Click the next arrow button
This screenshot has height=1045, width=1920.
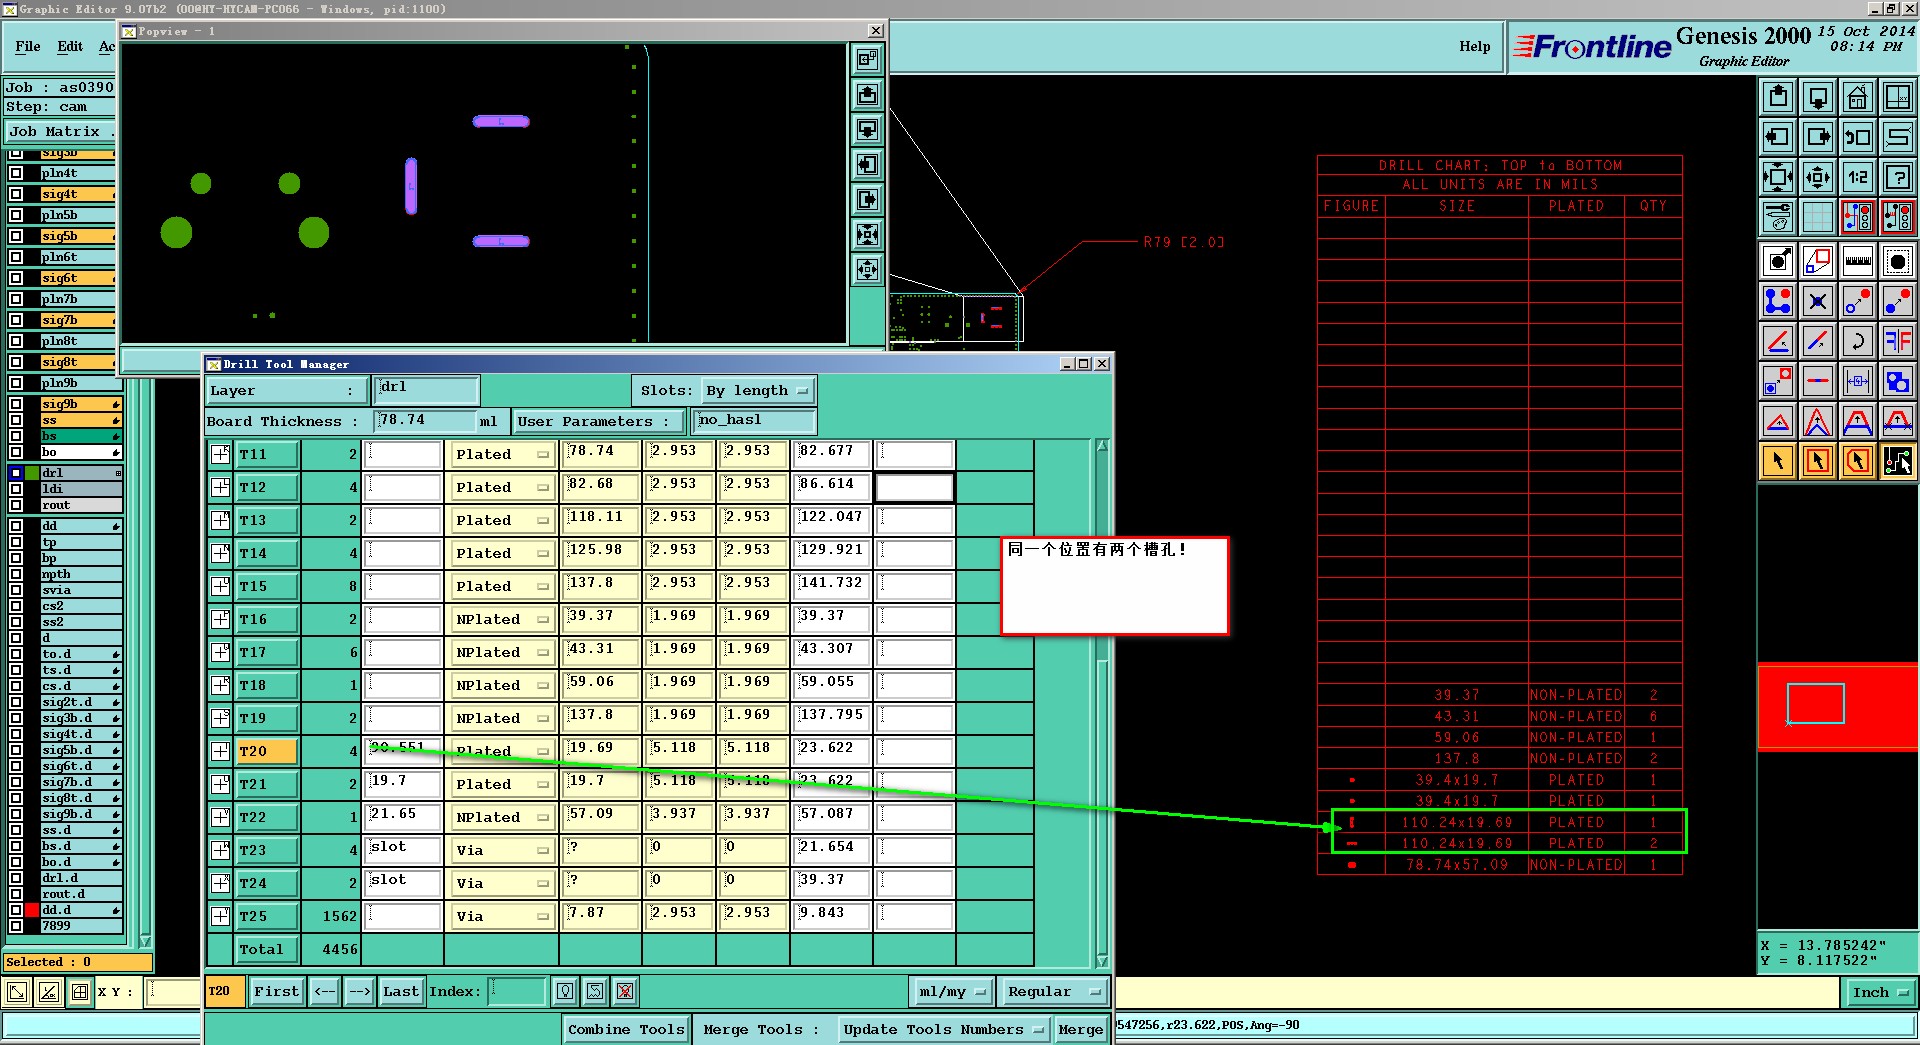pyautogui.click(x=359, y=992)
